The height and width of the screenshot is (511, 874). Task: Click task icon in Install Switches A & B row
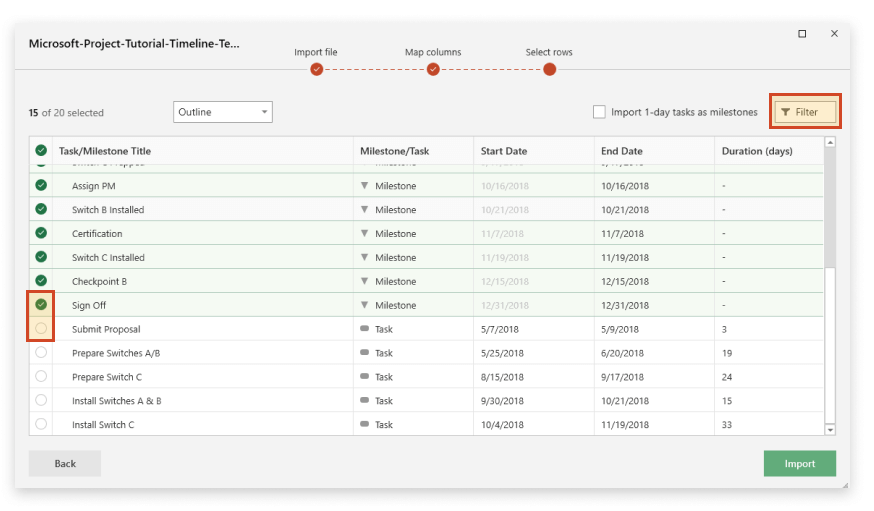click(365, 401)
